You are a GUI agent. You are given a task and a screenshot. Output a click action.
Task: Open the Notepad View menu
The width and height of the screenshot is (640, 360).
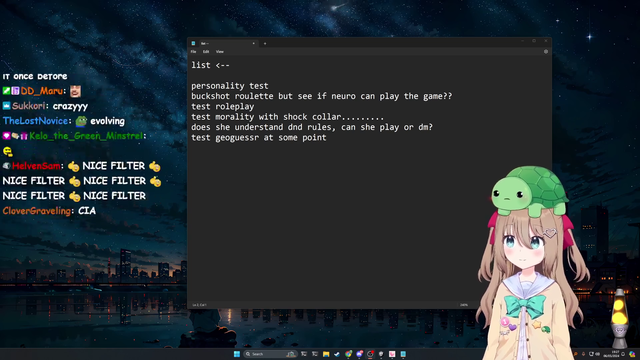pyautogui.click(x=220, y=52)
